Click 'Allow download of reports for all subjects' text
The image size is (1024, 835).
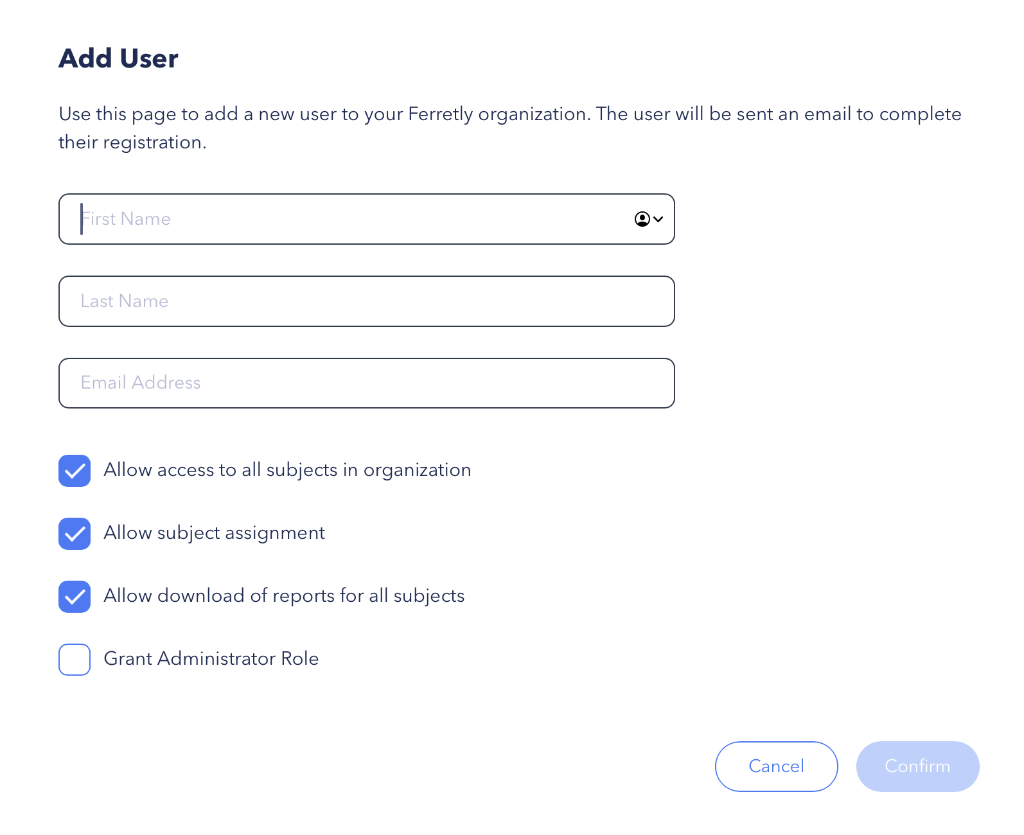click(x=284, y=595)
